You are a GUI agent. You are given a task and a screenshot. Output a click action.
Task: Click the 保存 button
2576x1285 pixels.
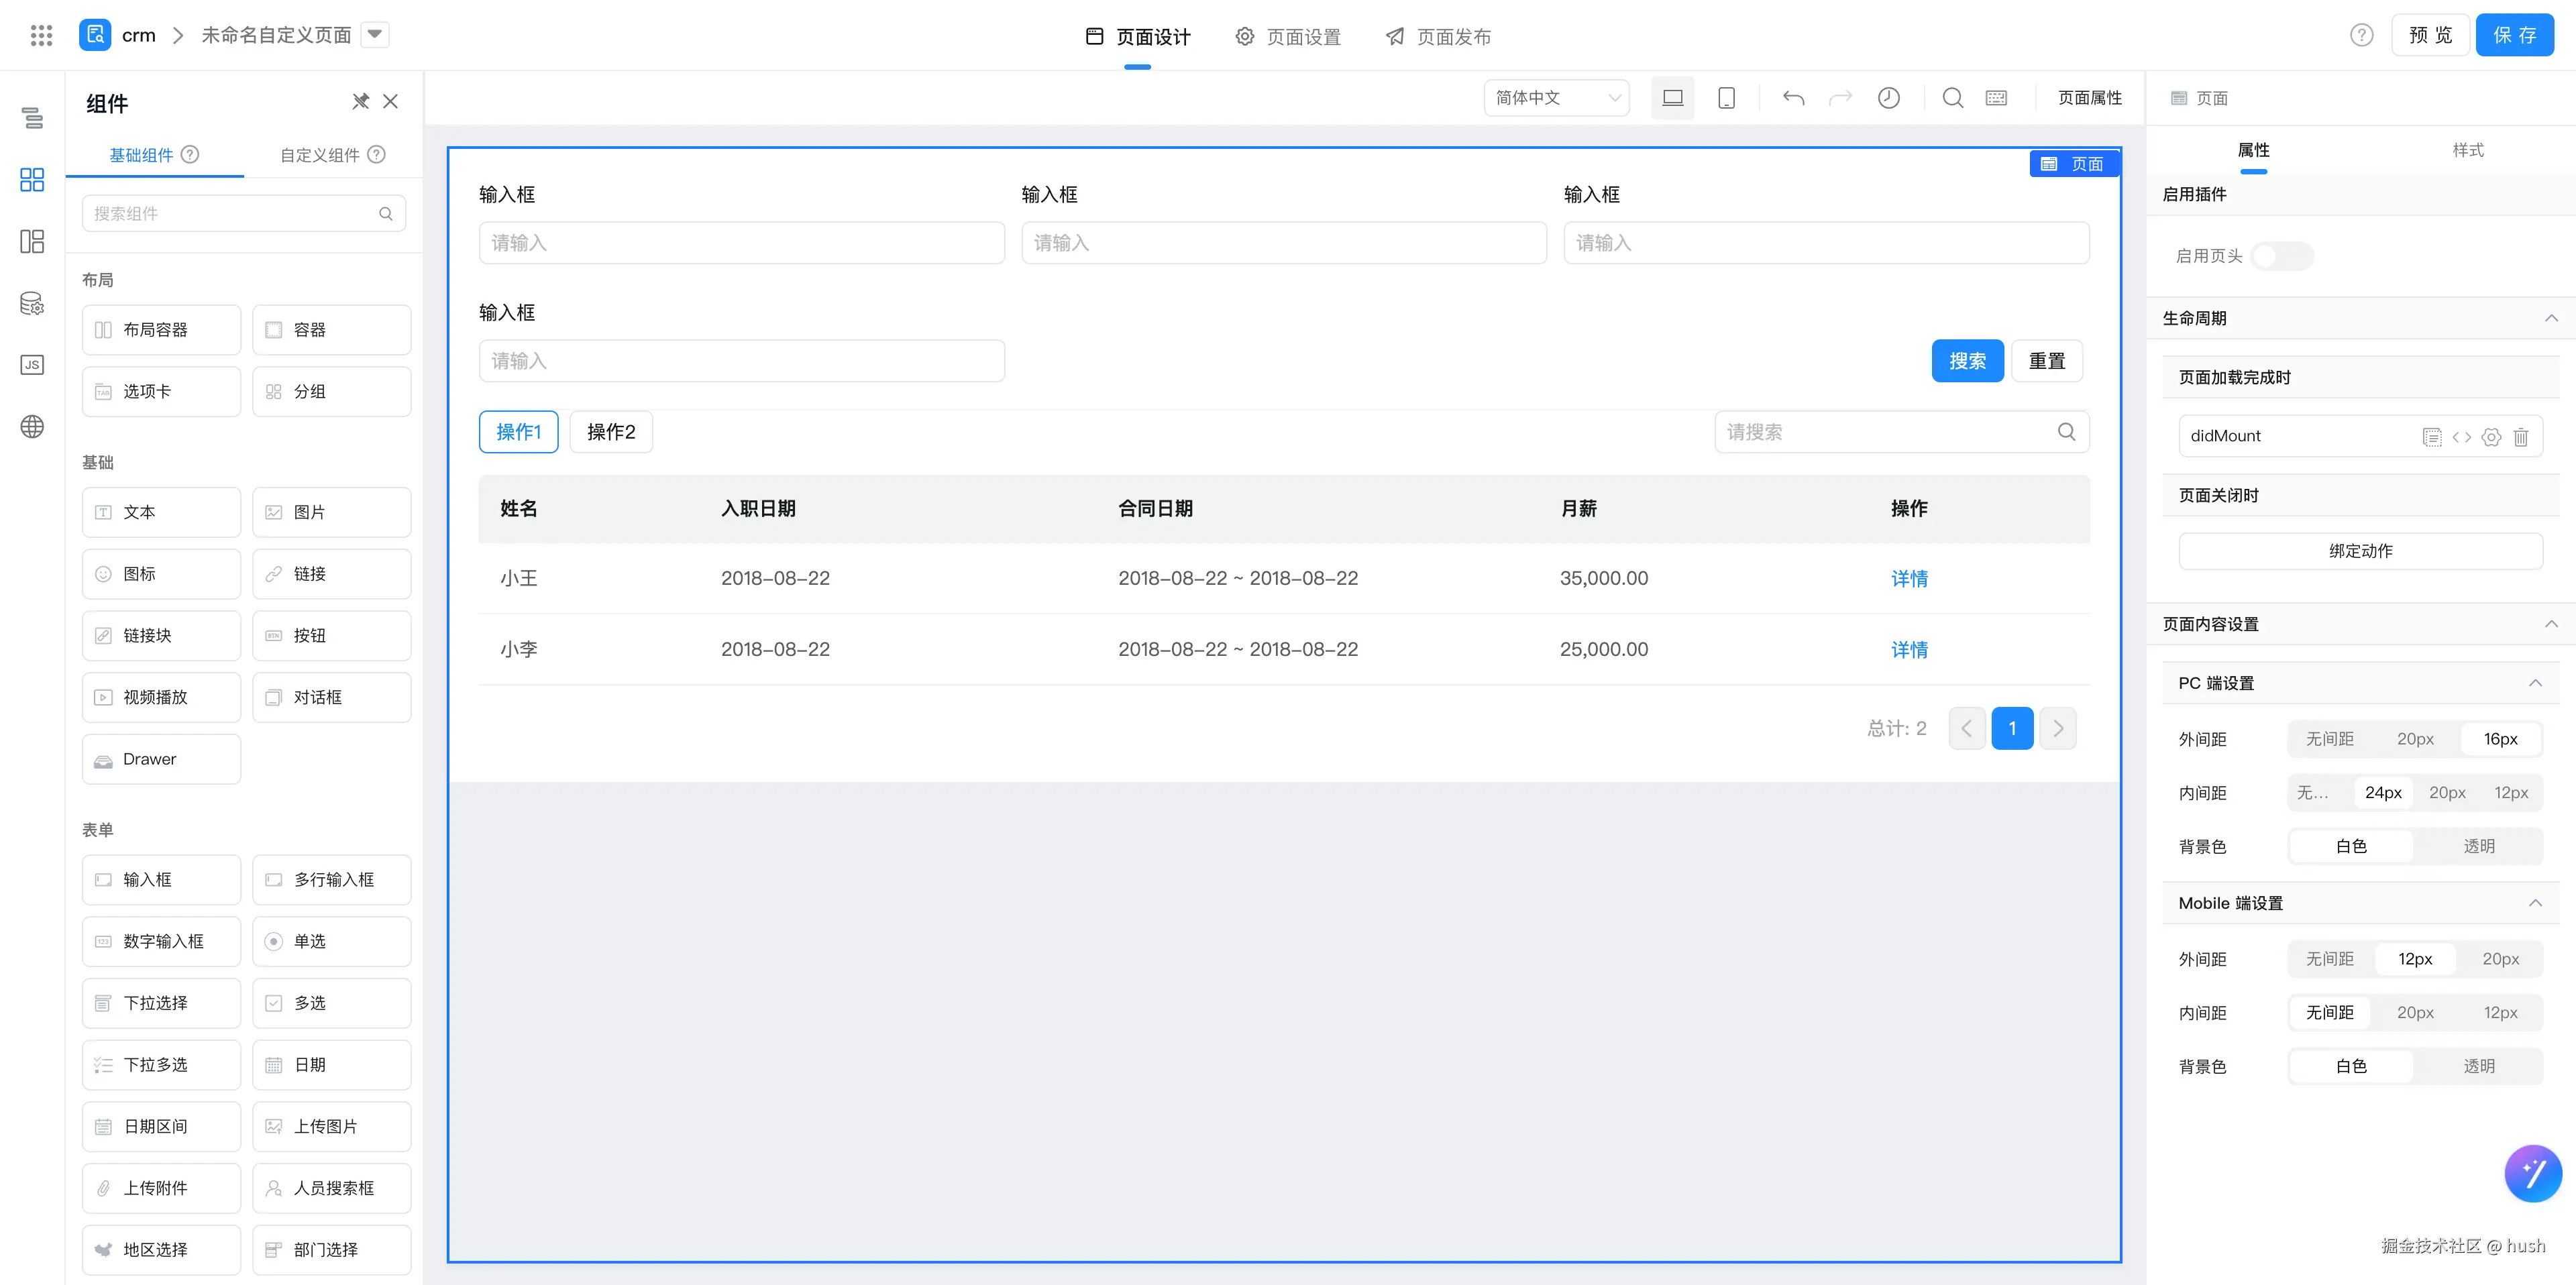(2514, 36)
